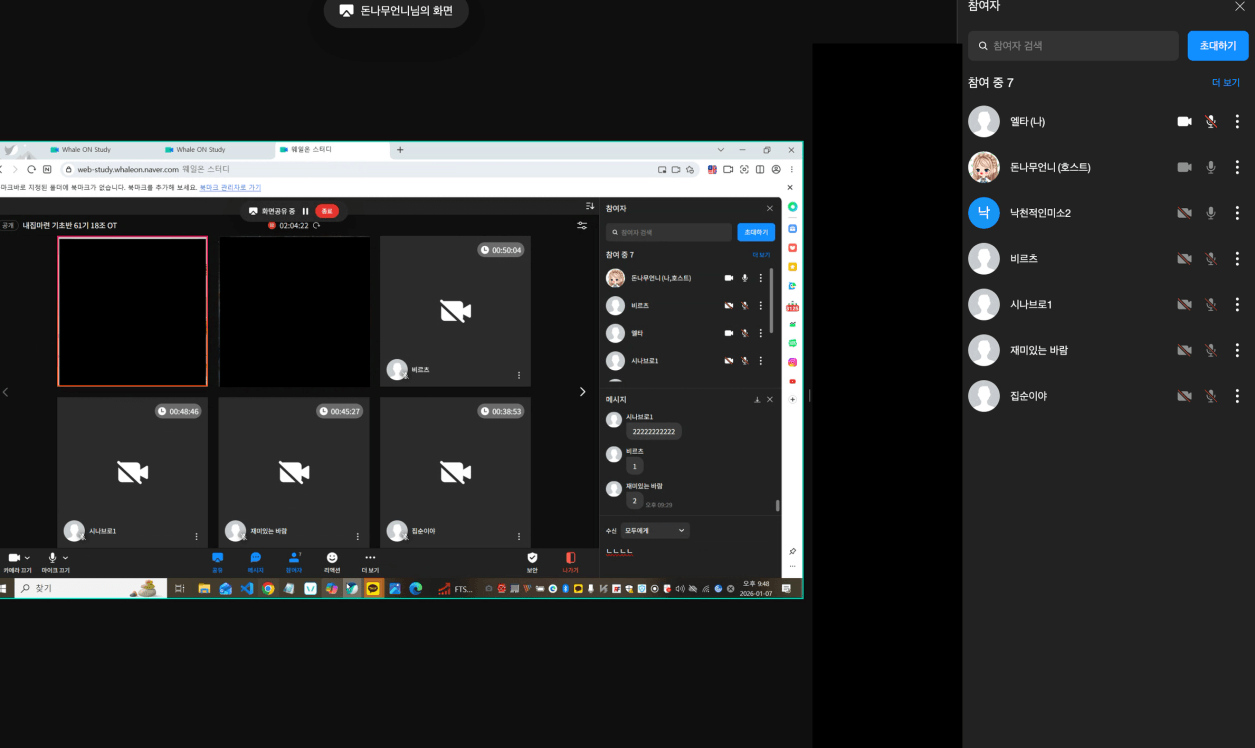
Task: Open the 모두에게 recipient dropdown
Action: click(x=655, y=530)
